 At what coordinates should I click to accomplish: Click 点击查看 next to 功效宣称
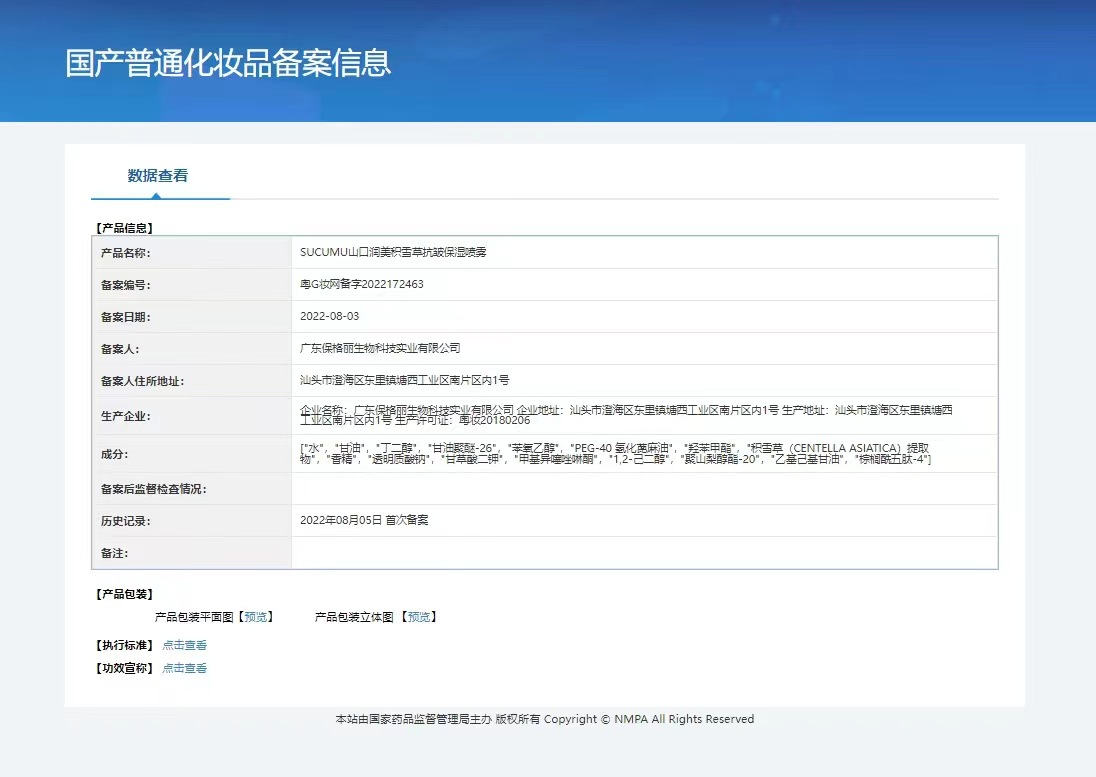pyautogui.click(x=185, y=668)
